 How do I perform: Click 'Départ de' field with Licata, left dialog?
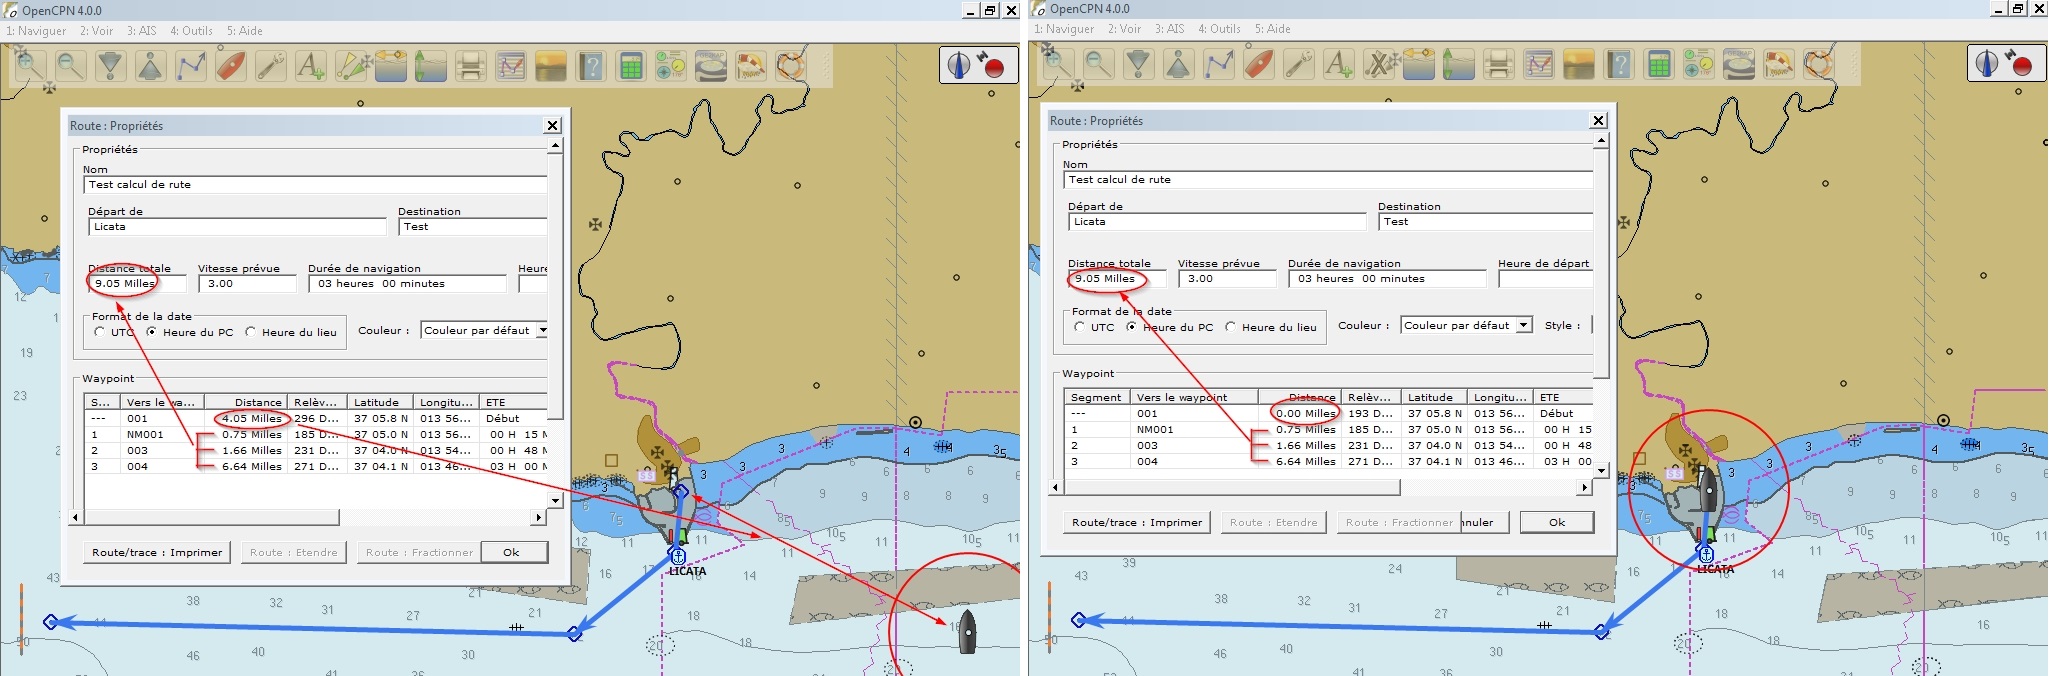(237, 227)
